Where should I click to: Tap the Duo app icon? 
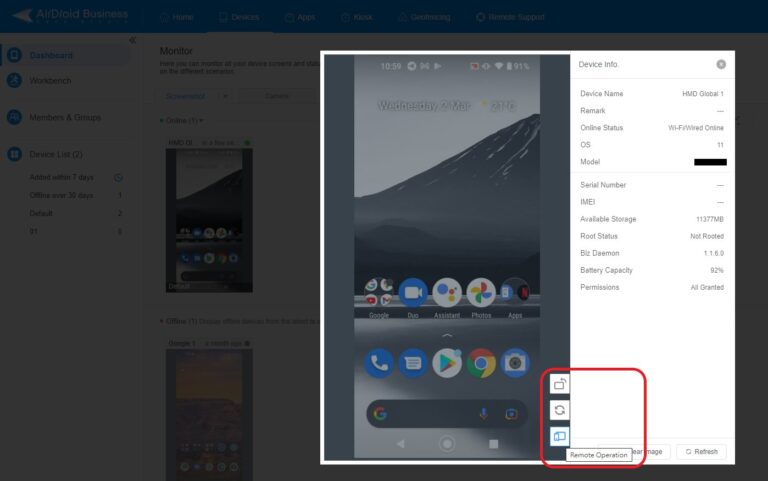[413, 293]
